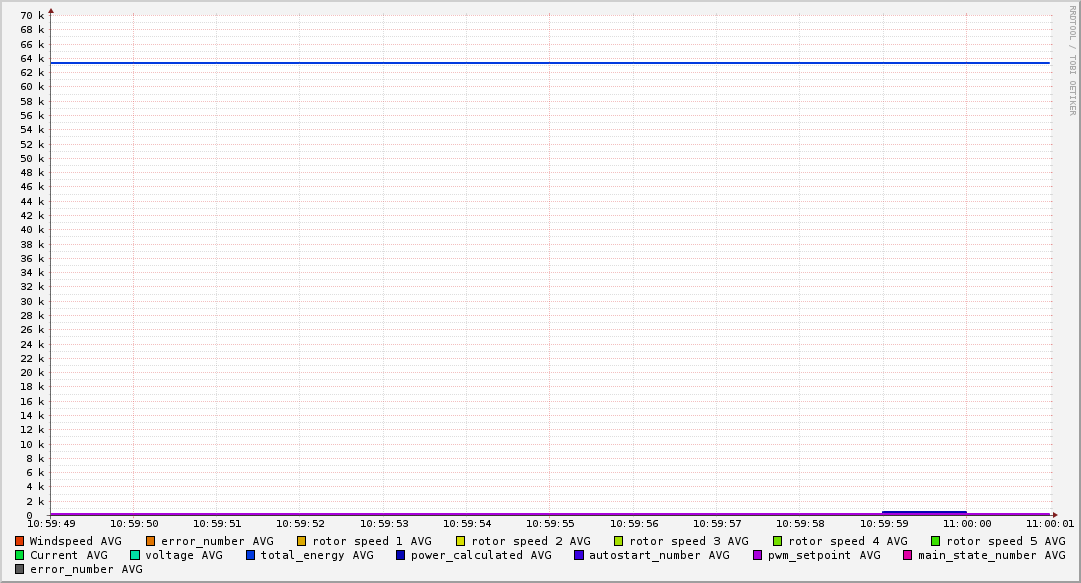
Task: Click the green Current AVG color swatch
Action: pos(19,555)
